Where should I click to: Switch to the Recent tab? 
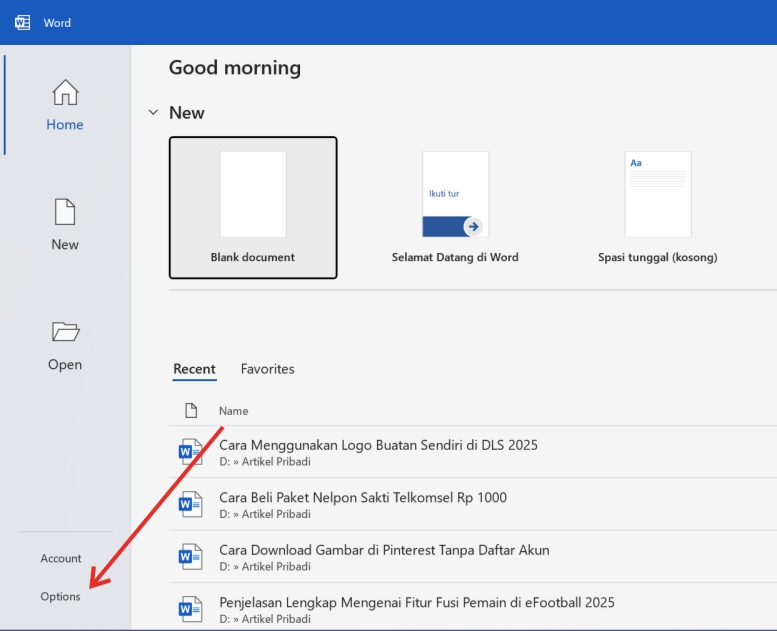194,369
